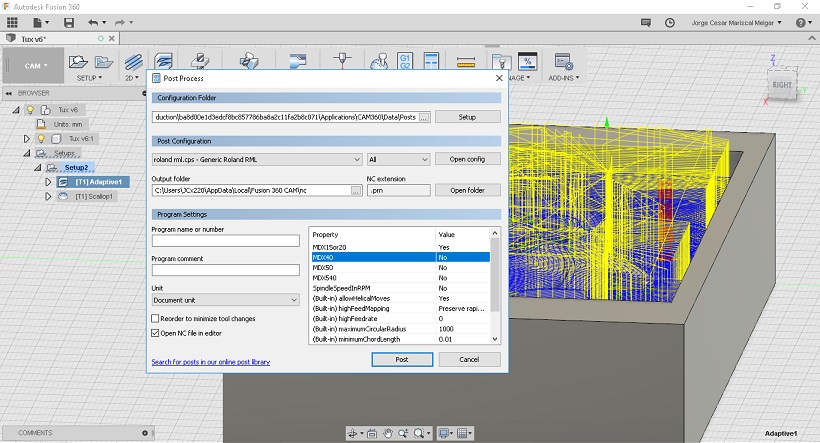The width and height of the screenshot is (820, 443).
Task: Select the MDX50 property row
Action: (x=401, y=268)
